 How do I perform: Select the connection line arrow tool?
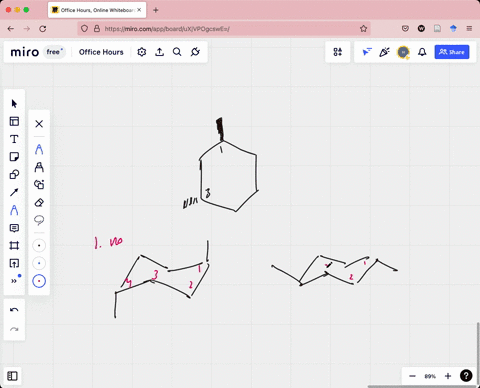[14, 192]
